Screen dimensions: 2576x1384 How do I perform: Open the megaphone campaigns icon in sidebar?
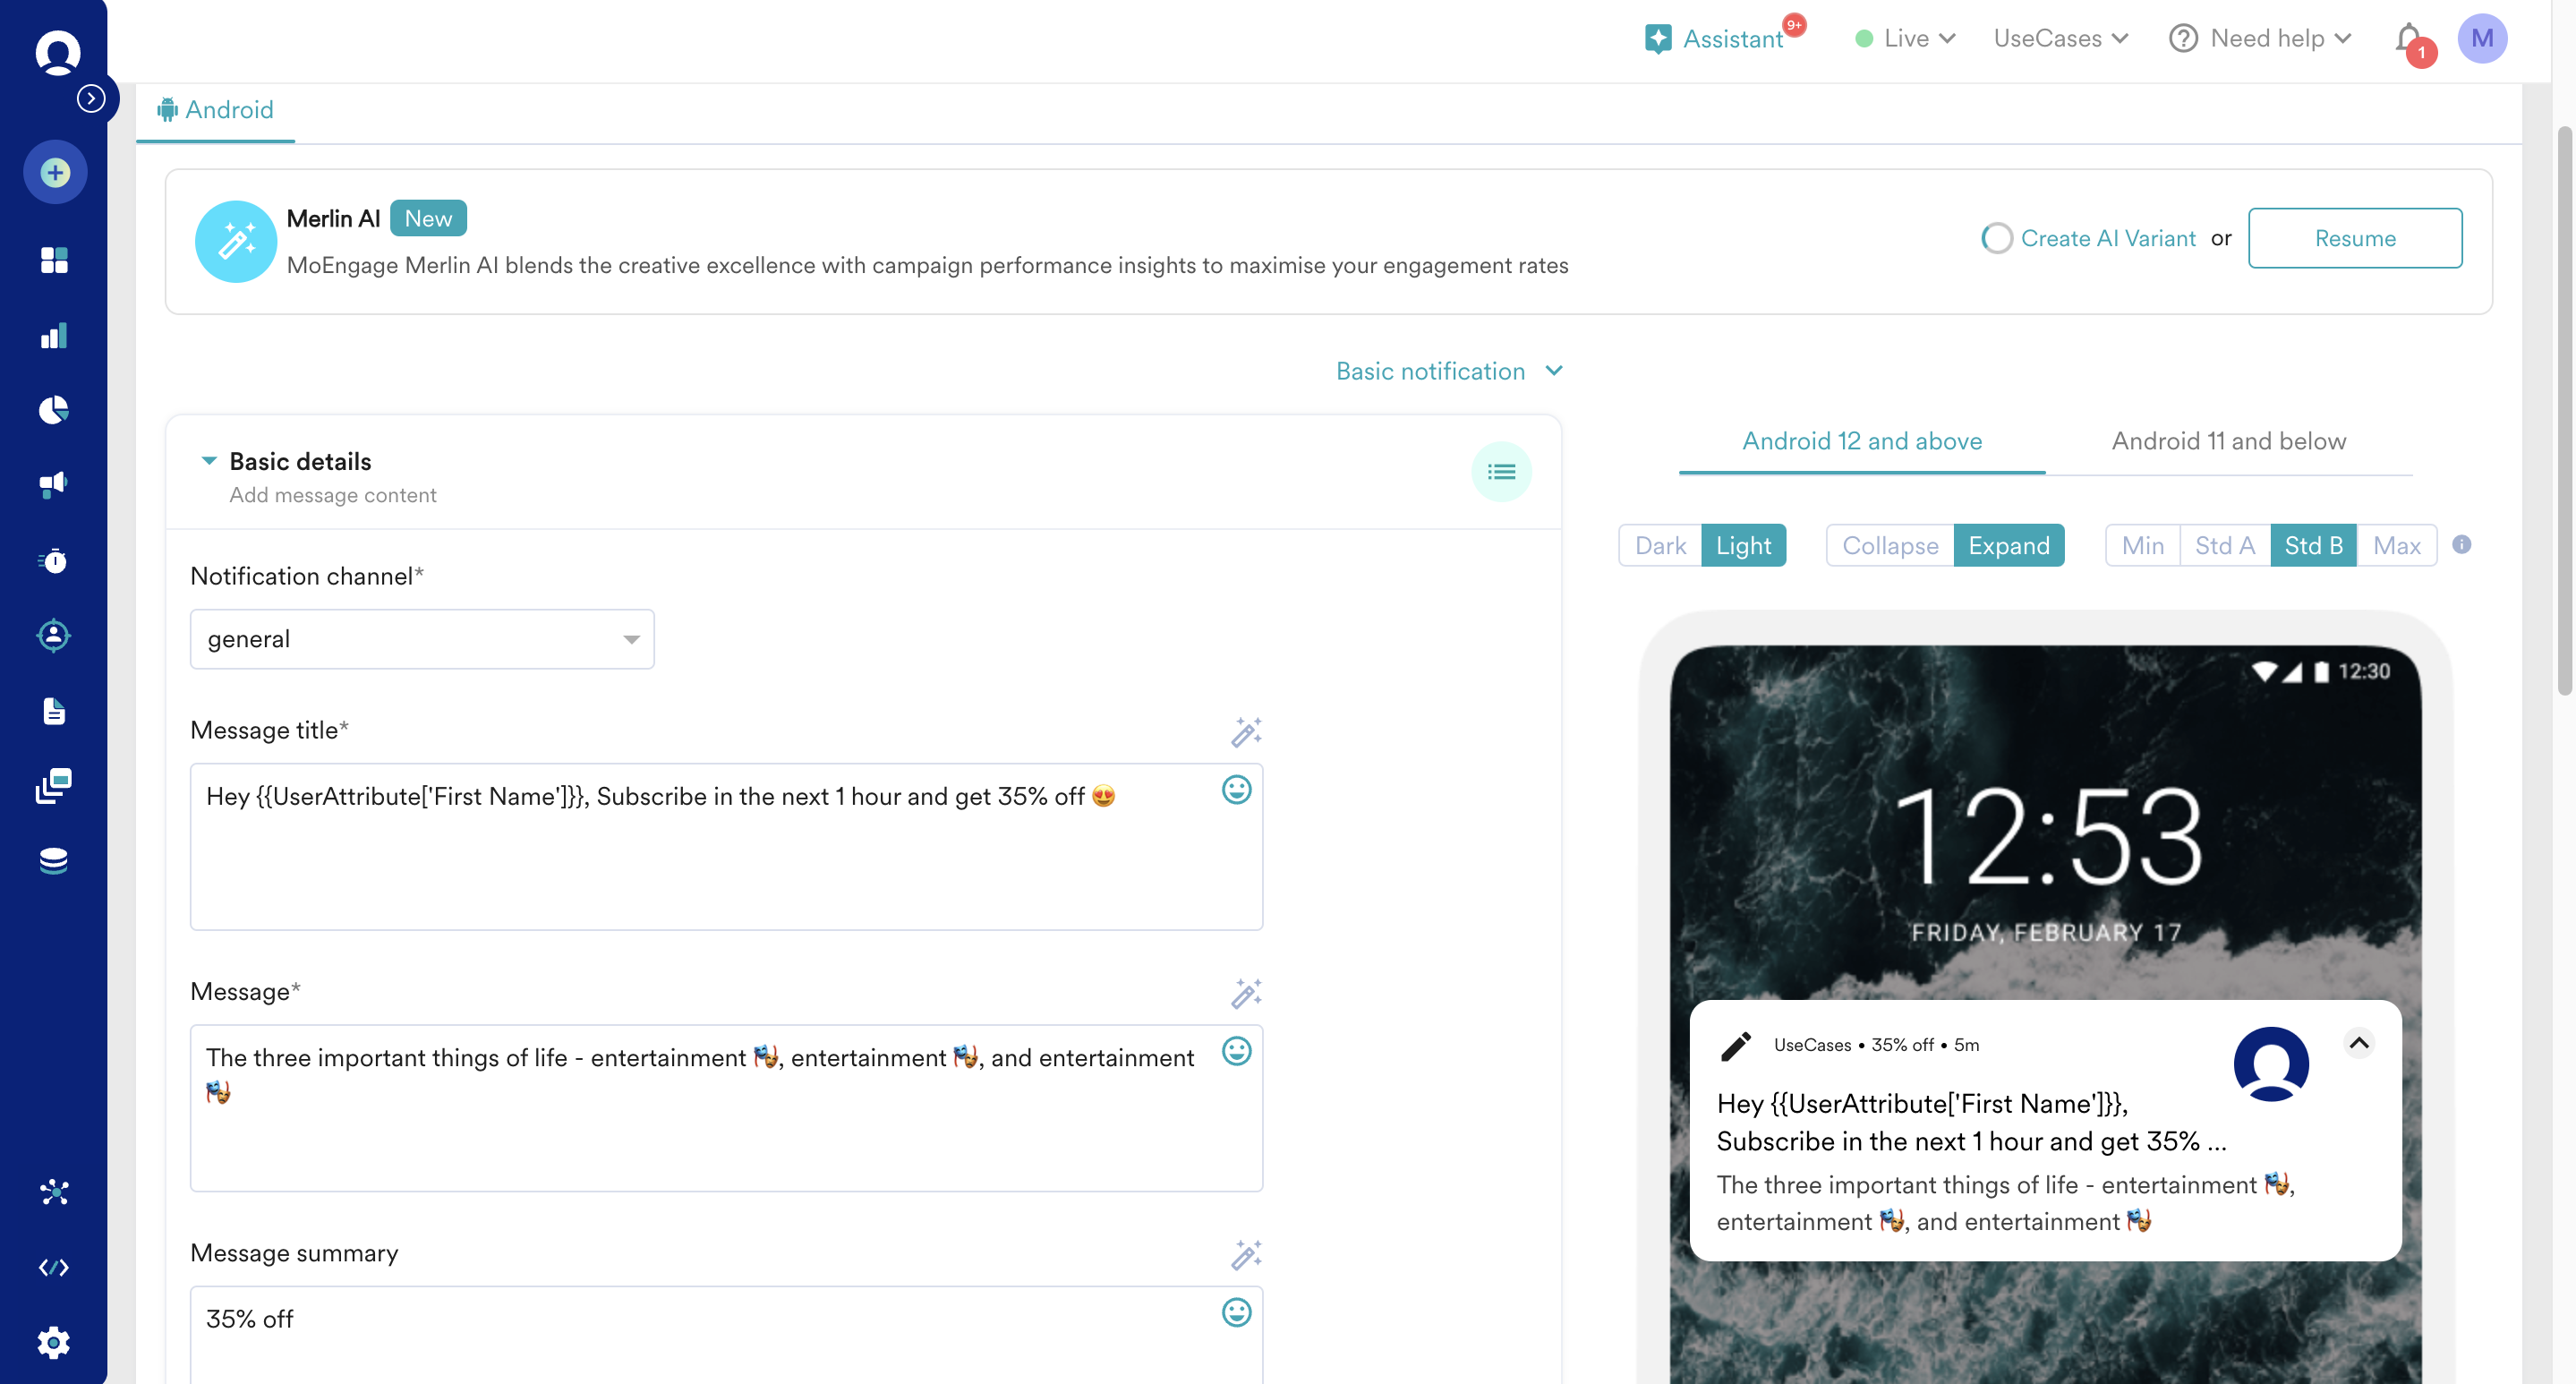(x=54, y=485)
